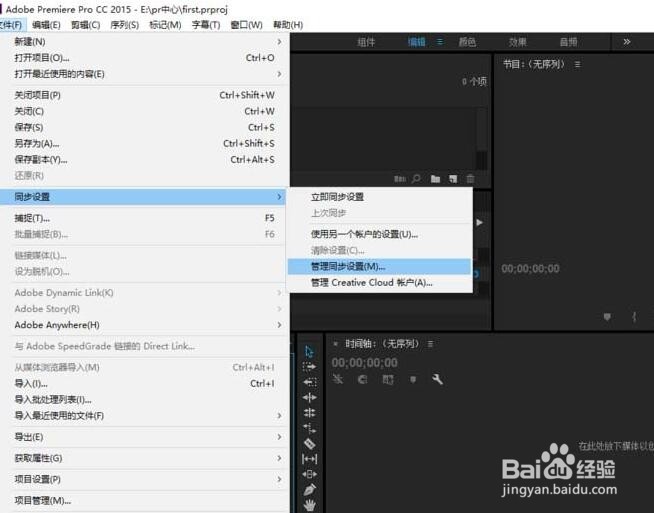Click the play arrow beside the submenu
The width and height of the screenshot is (654, 513).
pyautogui.click(x=480, y=223)
